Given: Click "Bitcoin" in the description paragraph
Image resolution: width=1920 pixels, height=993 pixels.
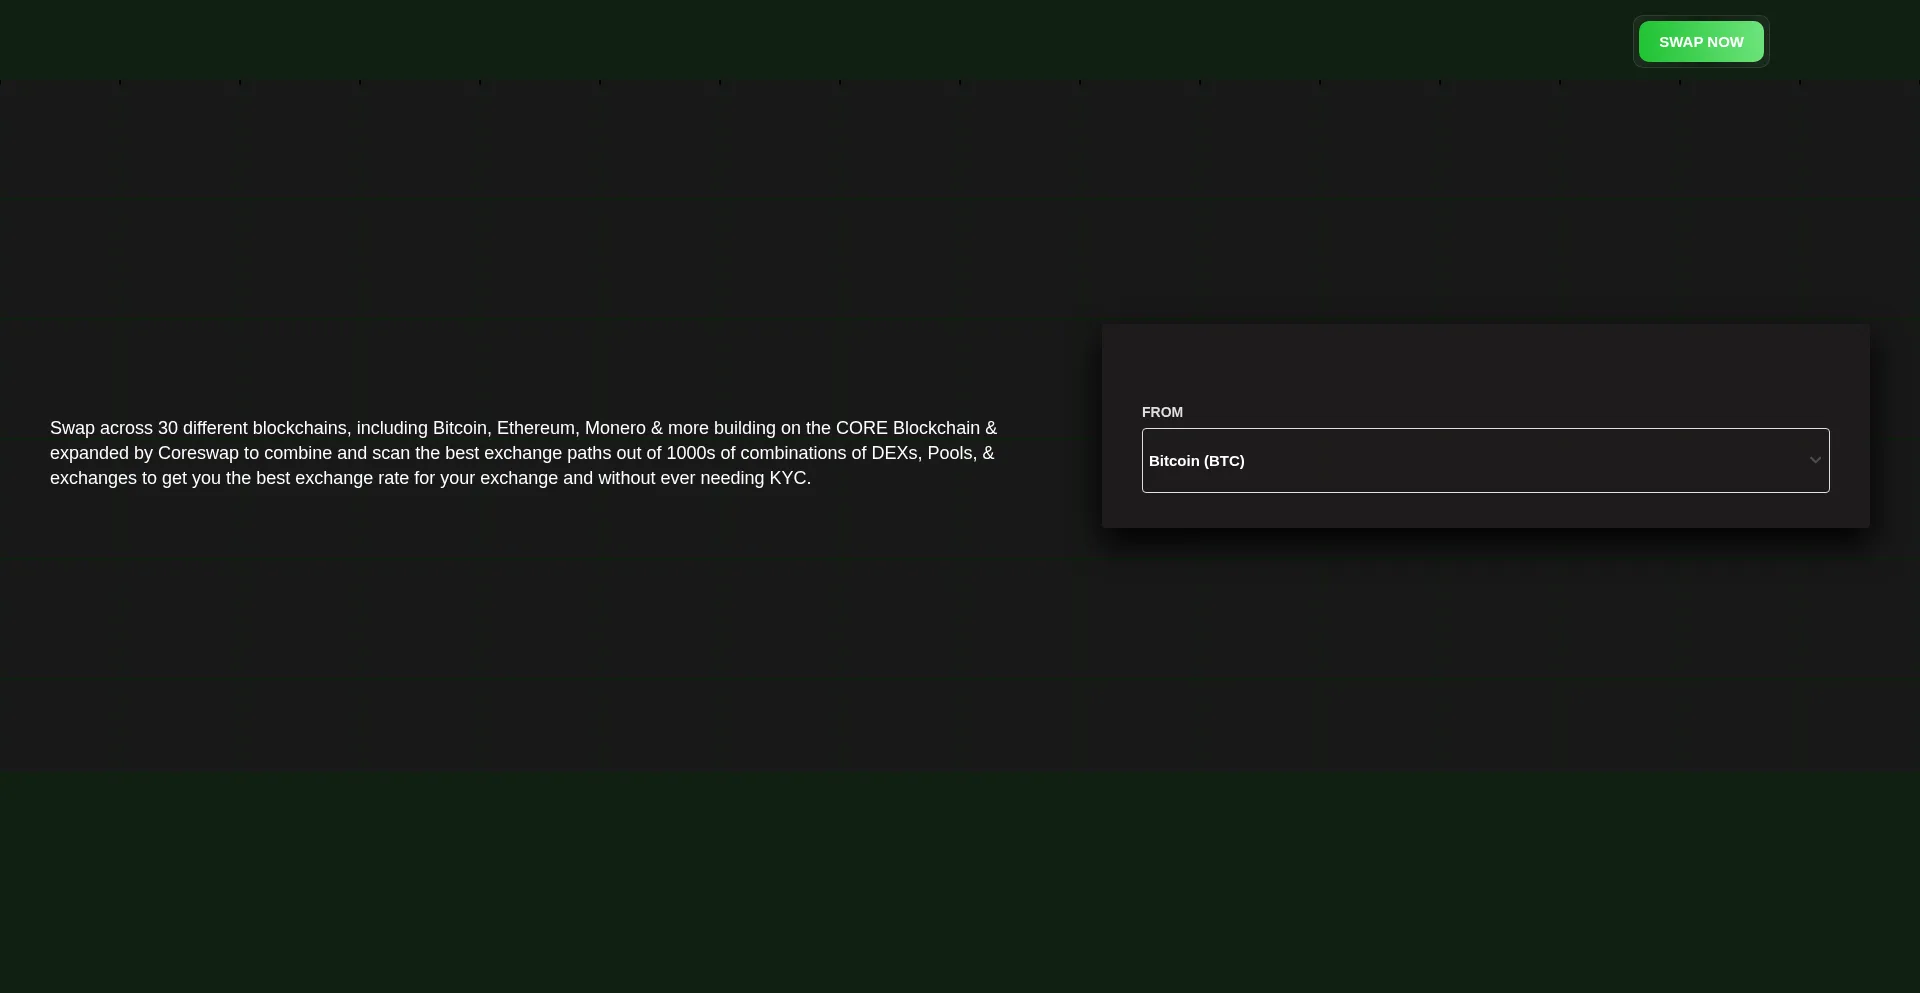Looking at the screenshot, I should coord(459,428).
